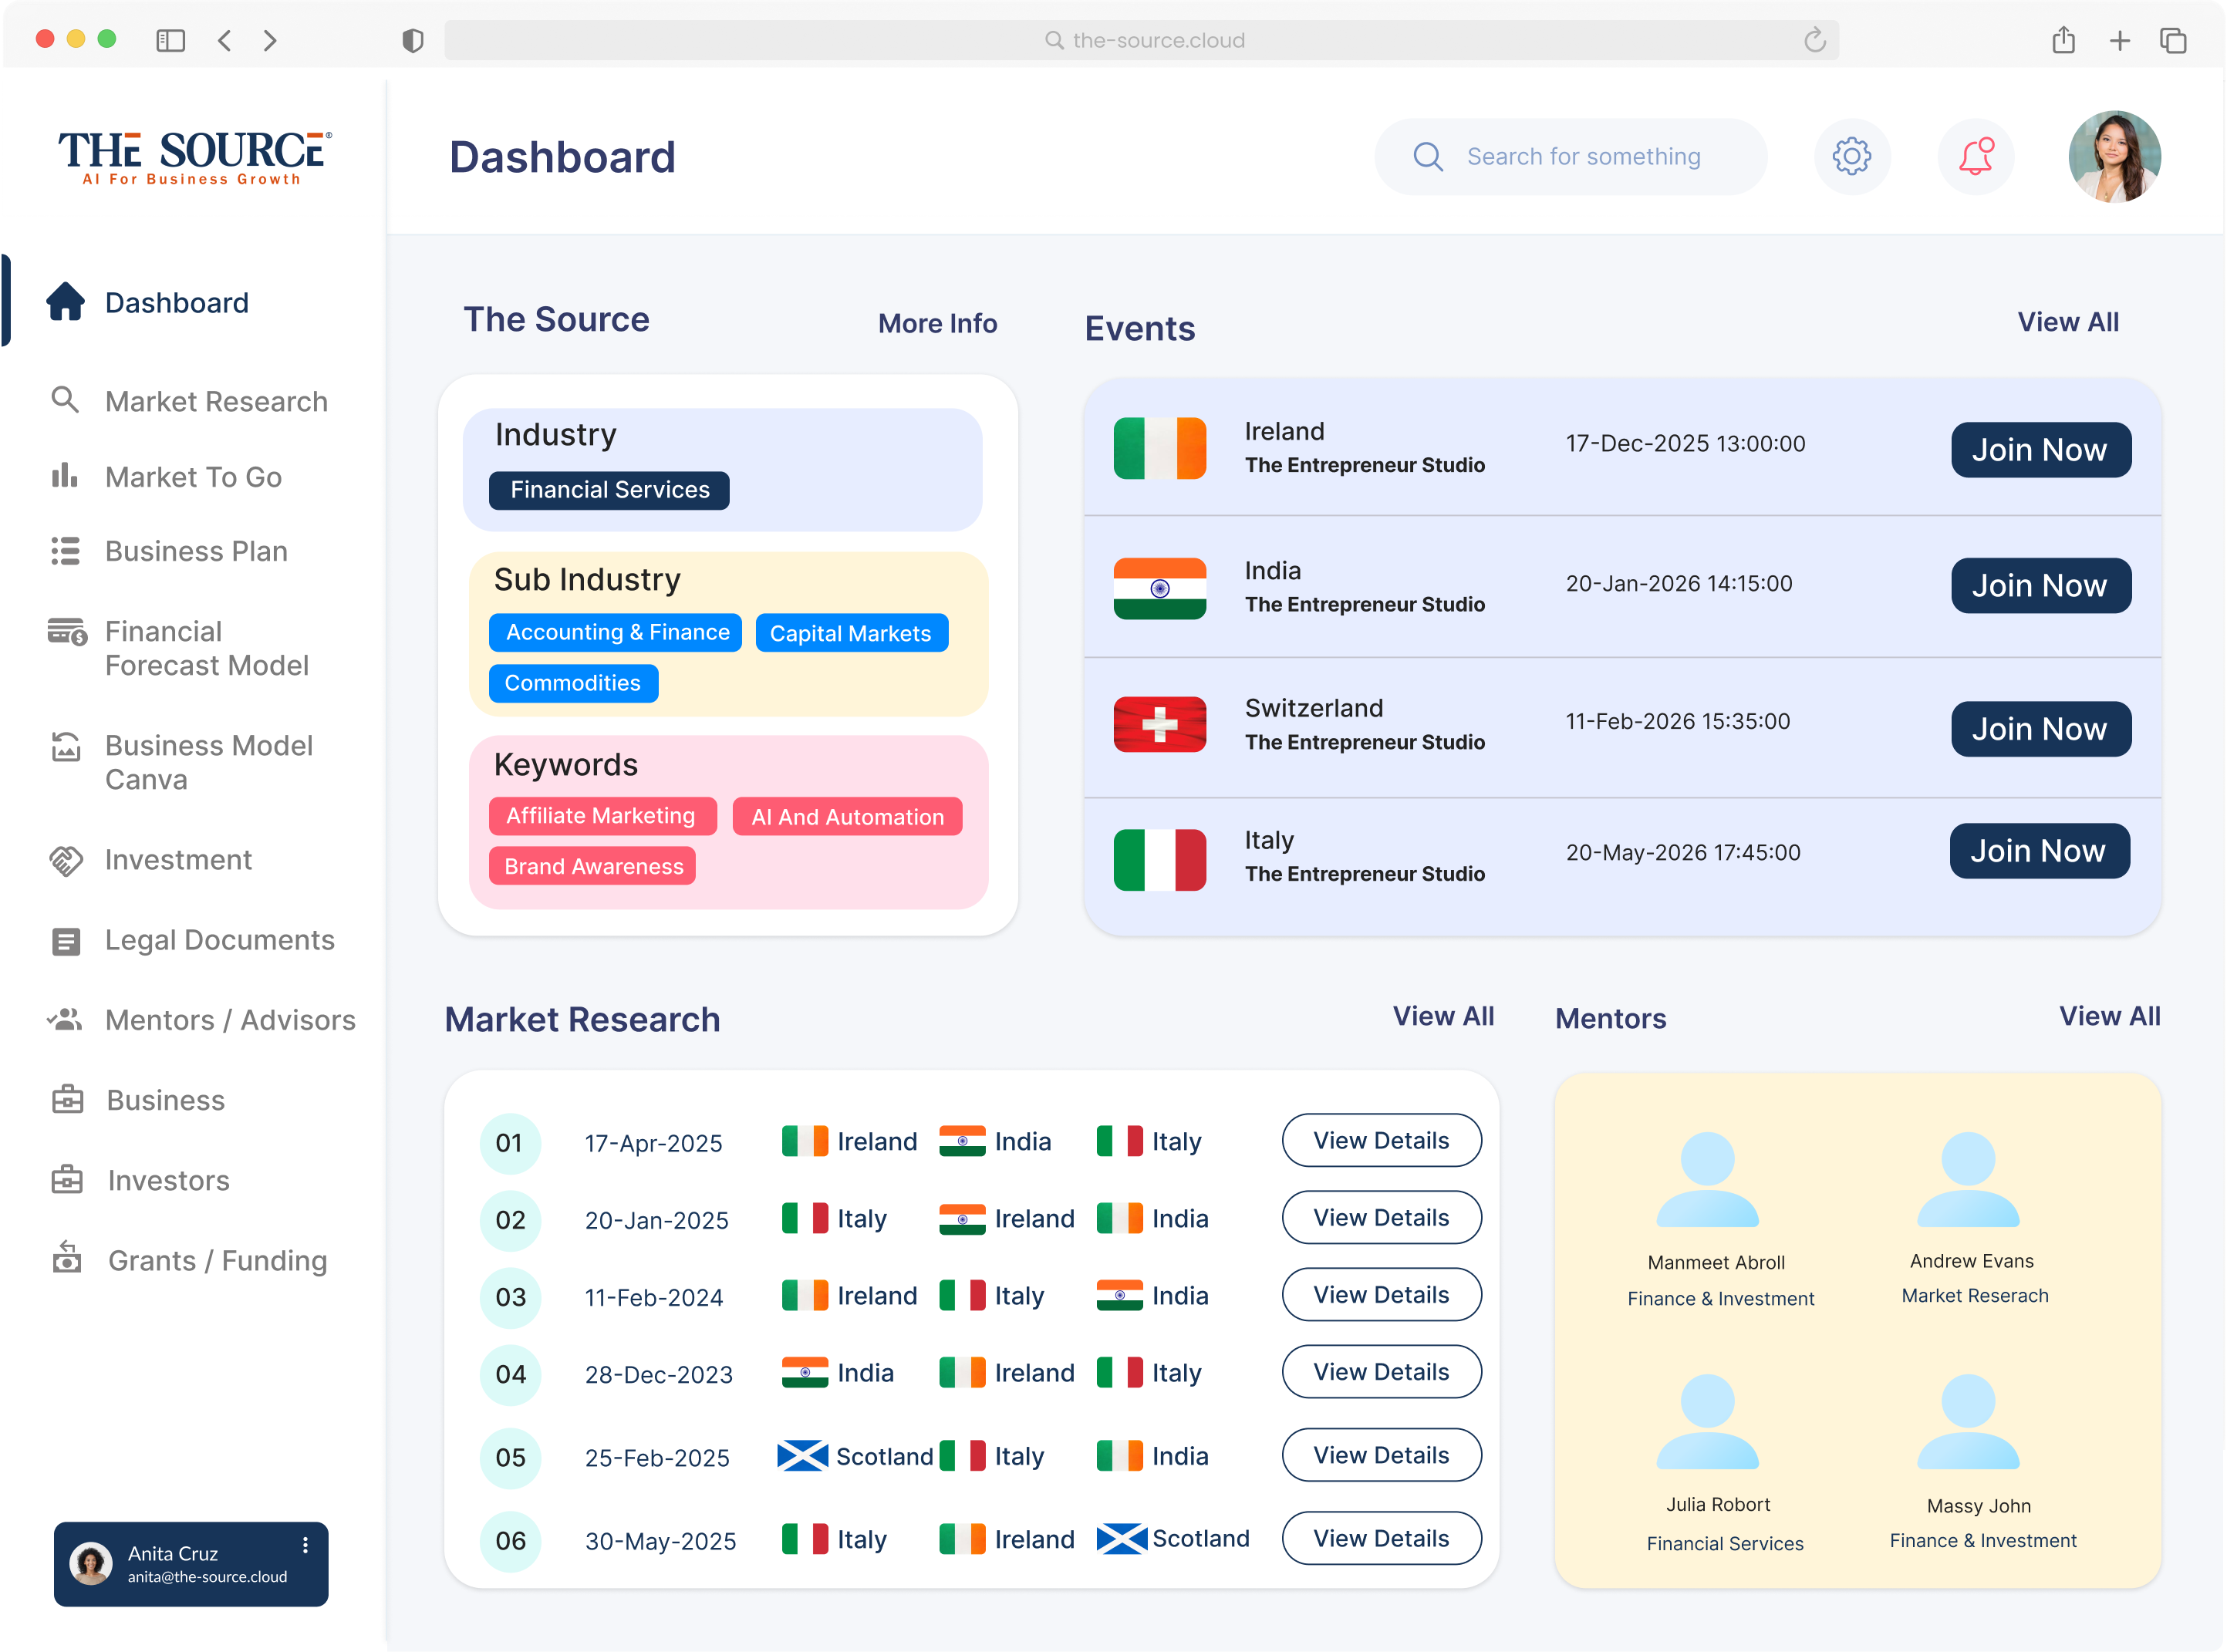The width and height of the screenshot is (2227, 1652).
Task: Open the Business Plan menu item
Action: pos(196,551)
